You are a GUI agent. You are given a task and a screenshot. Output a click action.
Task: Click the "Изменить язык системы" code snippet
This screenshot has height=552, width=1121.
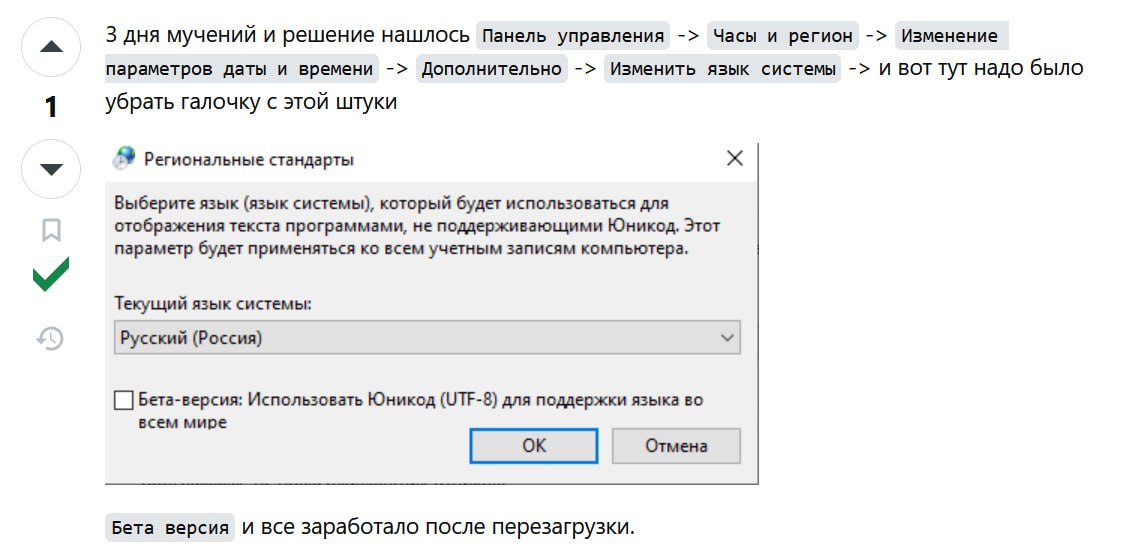722,69
